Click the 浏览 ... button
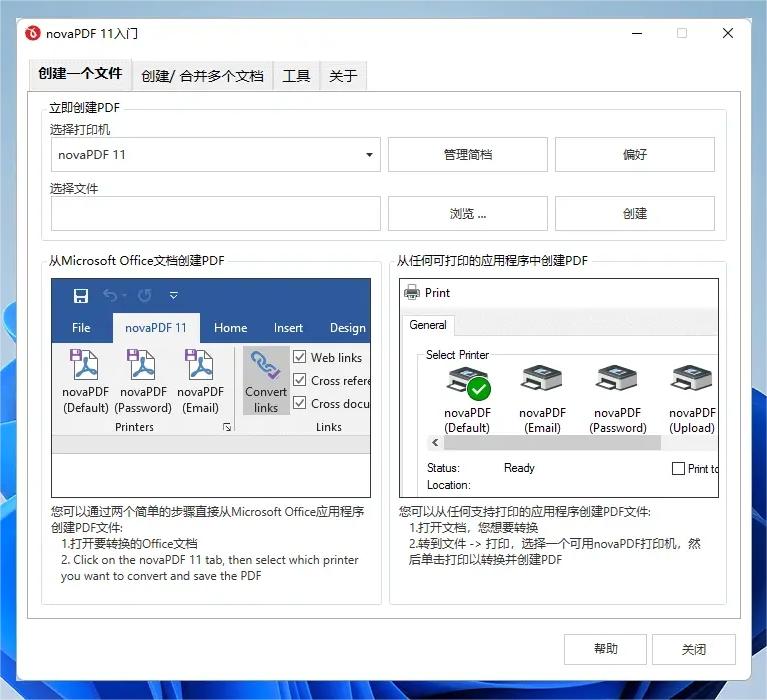The height and width of the screenshot is (700, 767). click(x=468, y=213)
